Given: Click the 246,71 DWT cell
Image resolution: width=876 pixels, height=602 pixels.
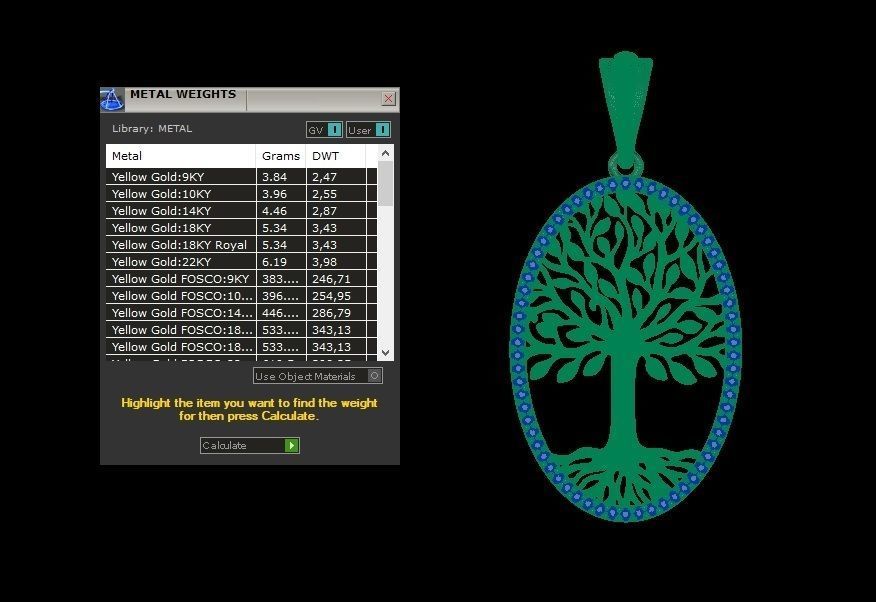Looking at the screenshot, I should [336, 279].
